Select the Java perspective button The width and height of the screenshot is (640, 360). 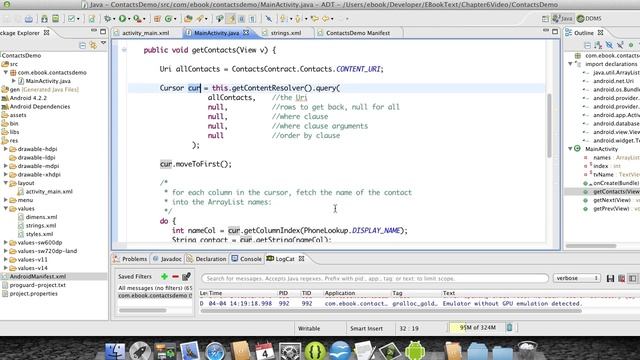563,19
